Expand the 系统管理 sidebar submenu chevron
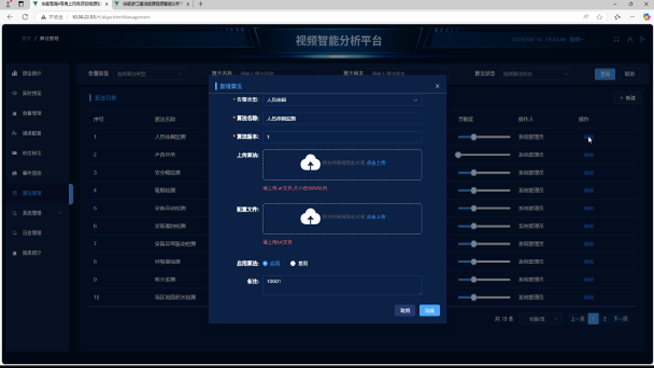This screenshot has height=368, width=654. click(60, 213)
